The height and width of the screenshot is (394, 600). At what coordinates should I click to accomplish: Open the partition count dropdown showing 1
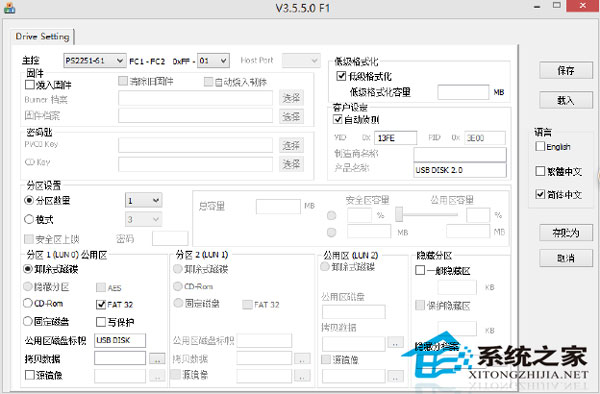pos(143,200)
